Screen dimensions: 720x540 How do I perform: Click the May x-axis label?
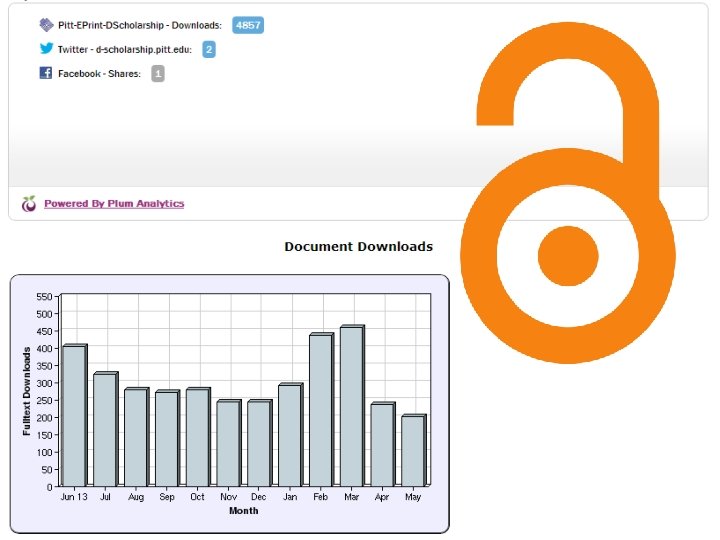coord(413,497)
